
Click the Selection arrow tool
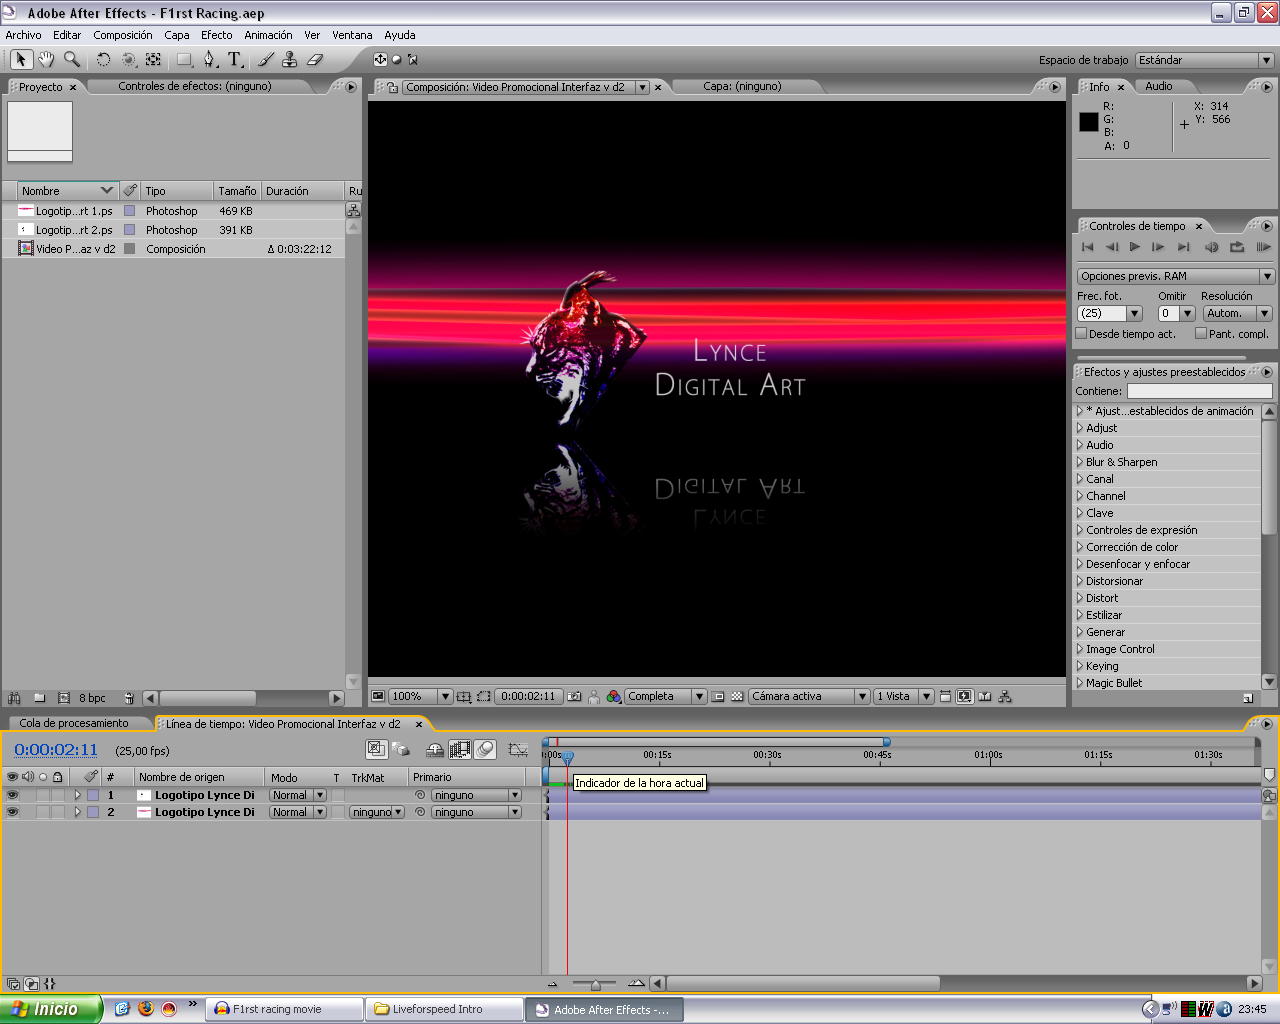tap(21, 60)
